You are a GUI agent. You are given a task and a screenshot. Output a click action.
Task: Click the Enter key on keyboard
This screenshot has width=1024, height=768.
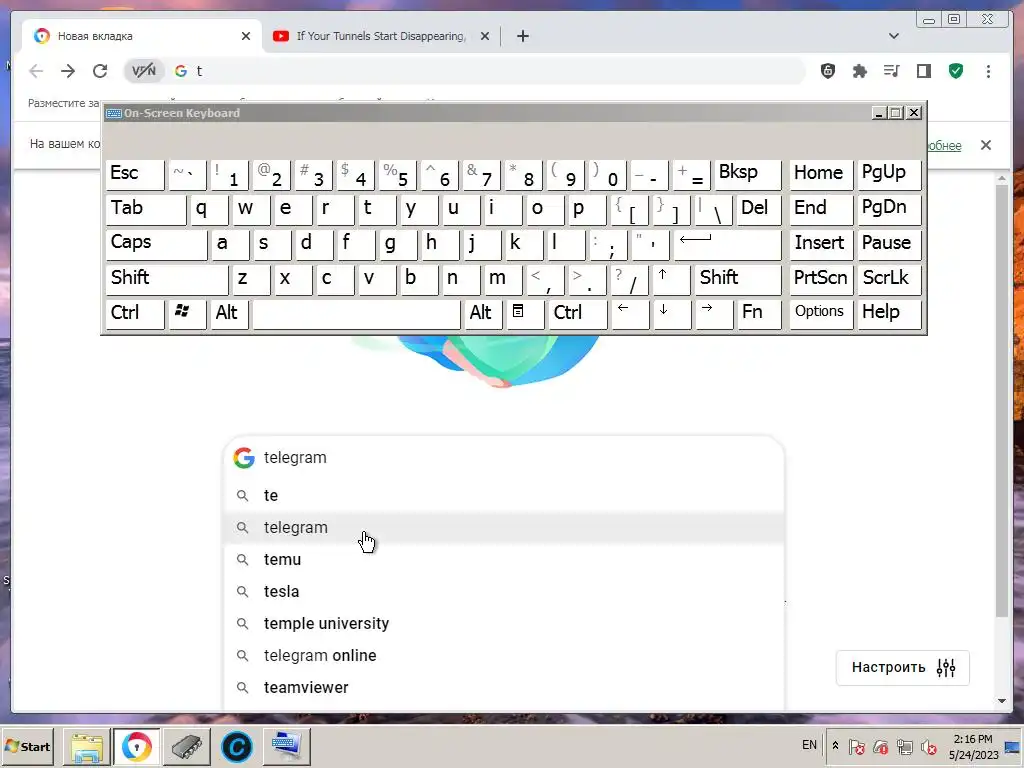[727, 244]
